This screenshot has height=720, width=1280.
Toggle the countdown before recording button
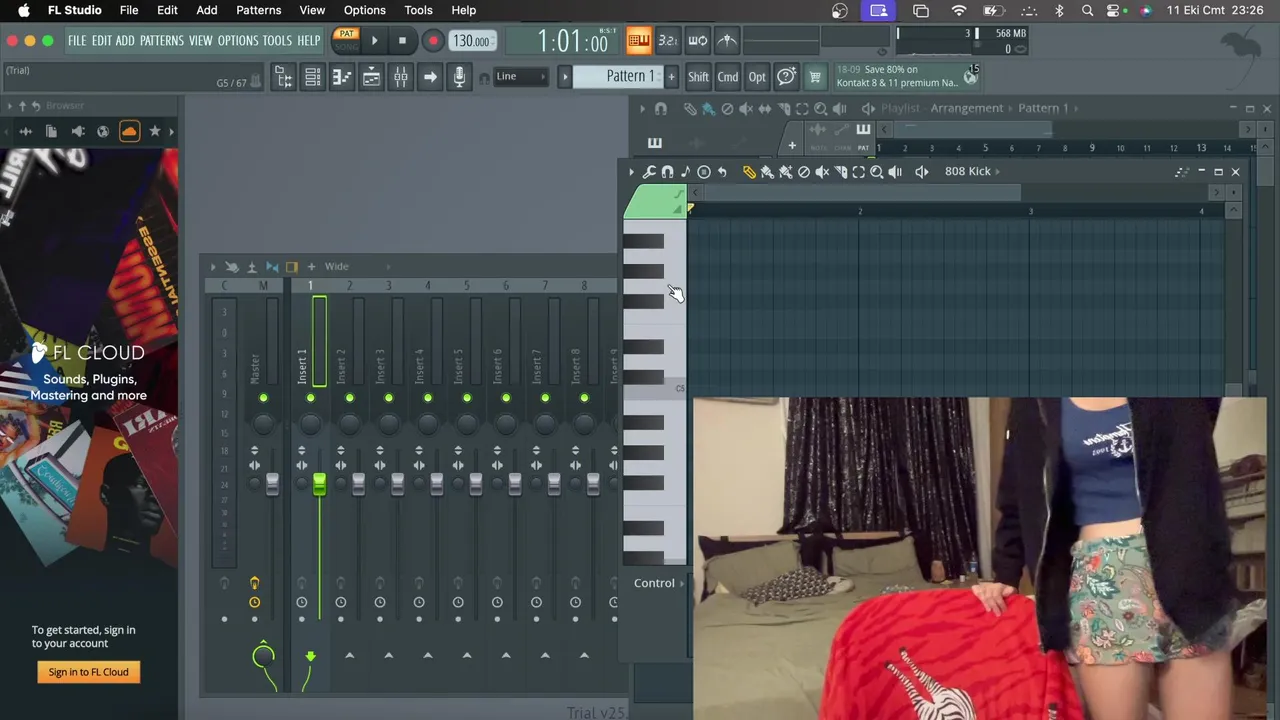pyautogui.click(x=668, y=41)
